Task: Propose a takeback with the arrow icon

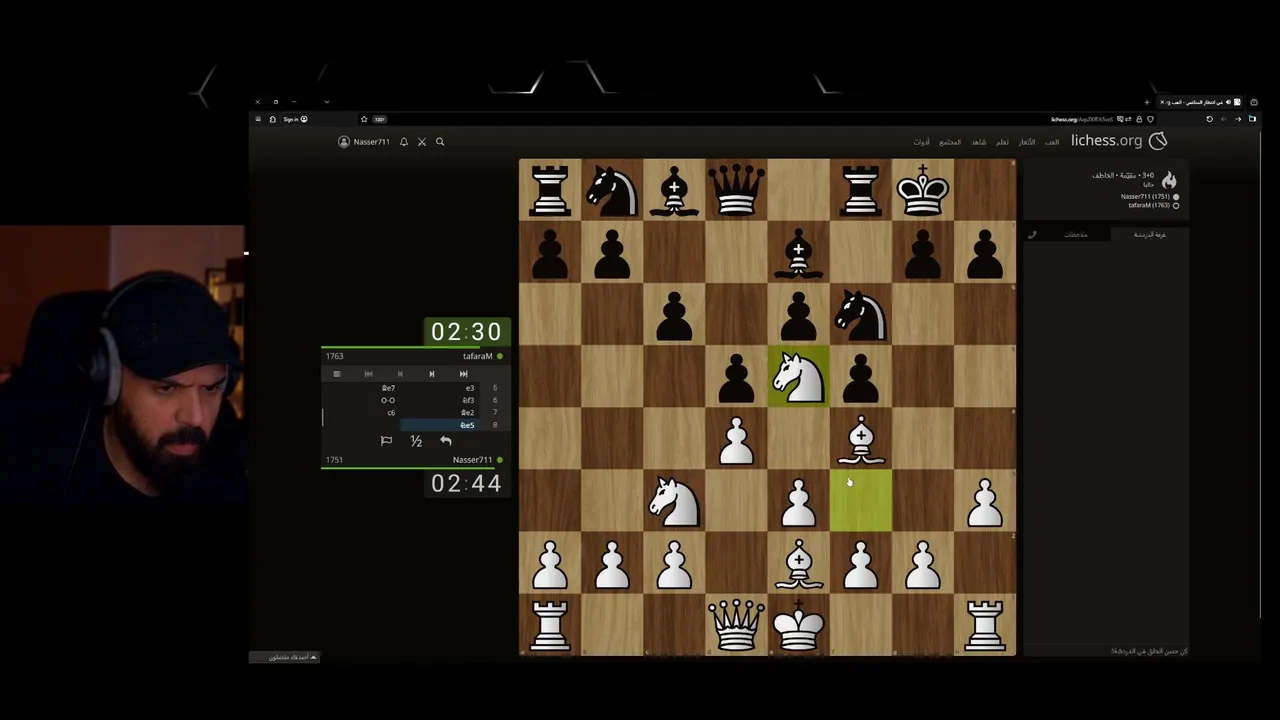Action: point(446,441)
